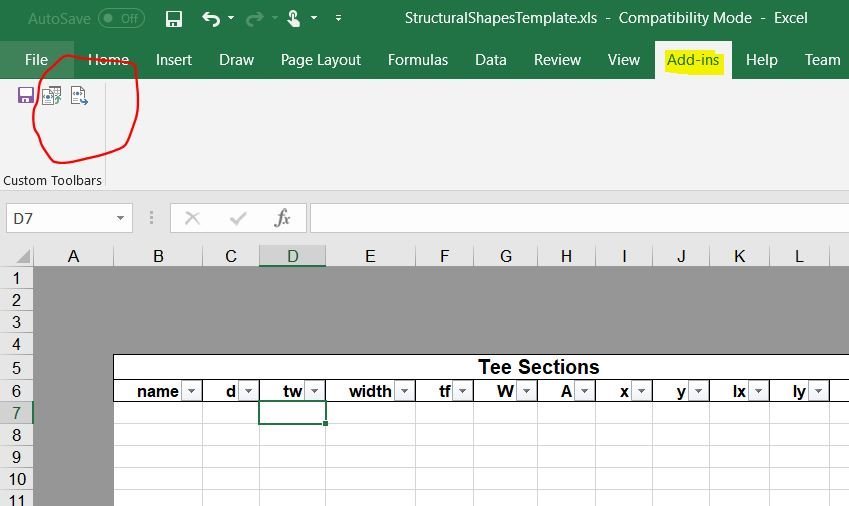This screenshot has height=506, width=849.
Task: Toggle Touch/Mouse mode icon
Action: click(294, 19)
